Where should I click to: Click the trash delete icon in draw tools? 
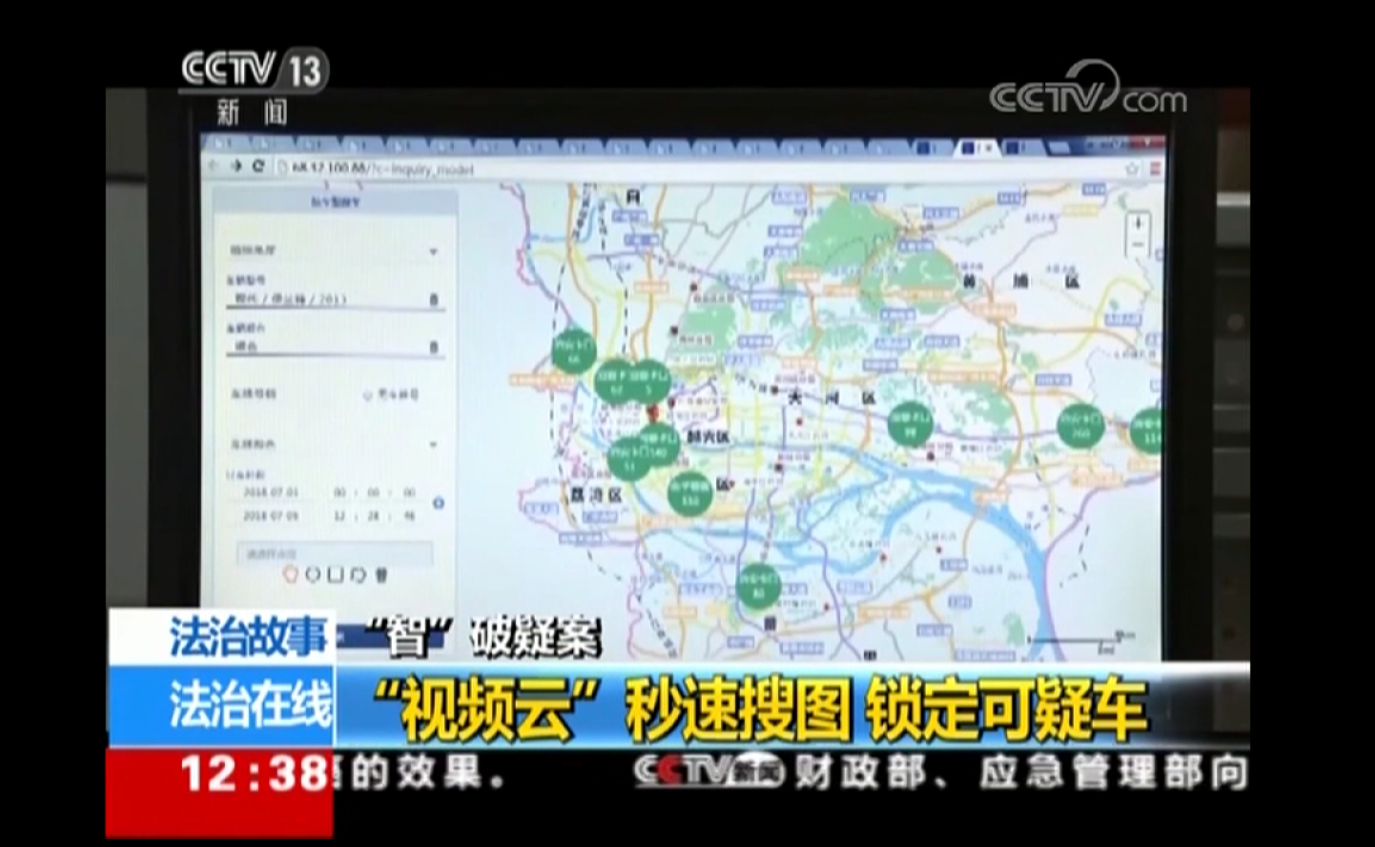coord(381,575)
